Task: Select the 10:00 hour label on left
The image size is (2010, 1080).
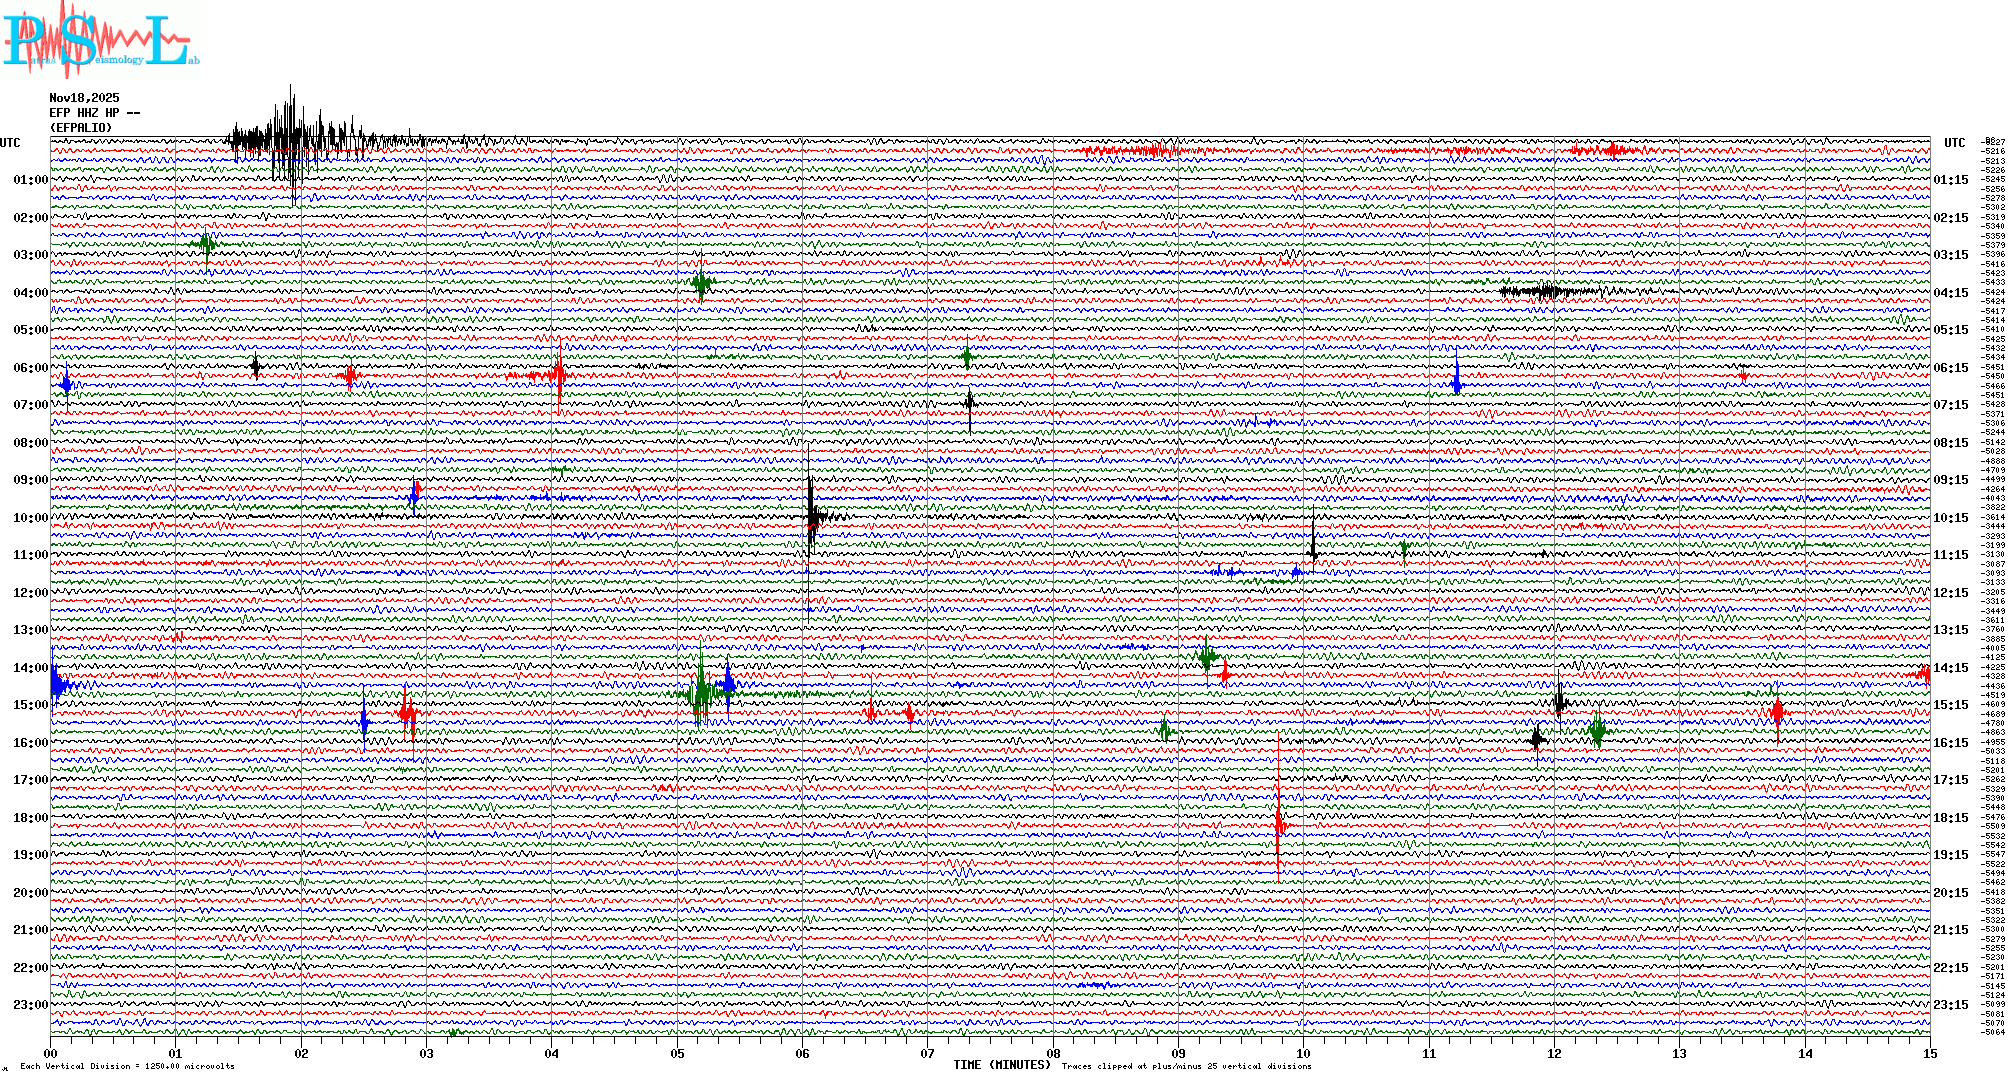Action: coord(30,518)
